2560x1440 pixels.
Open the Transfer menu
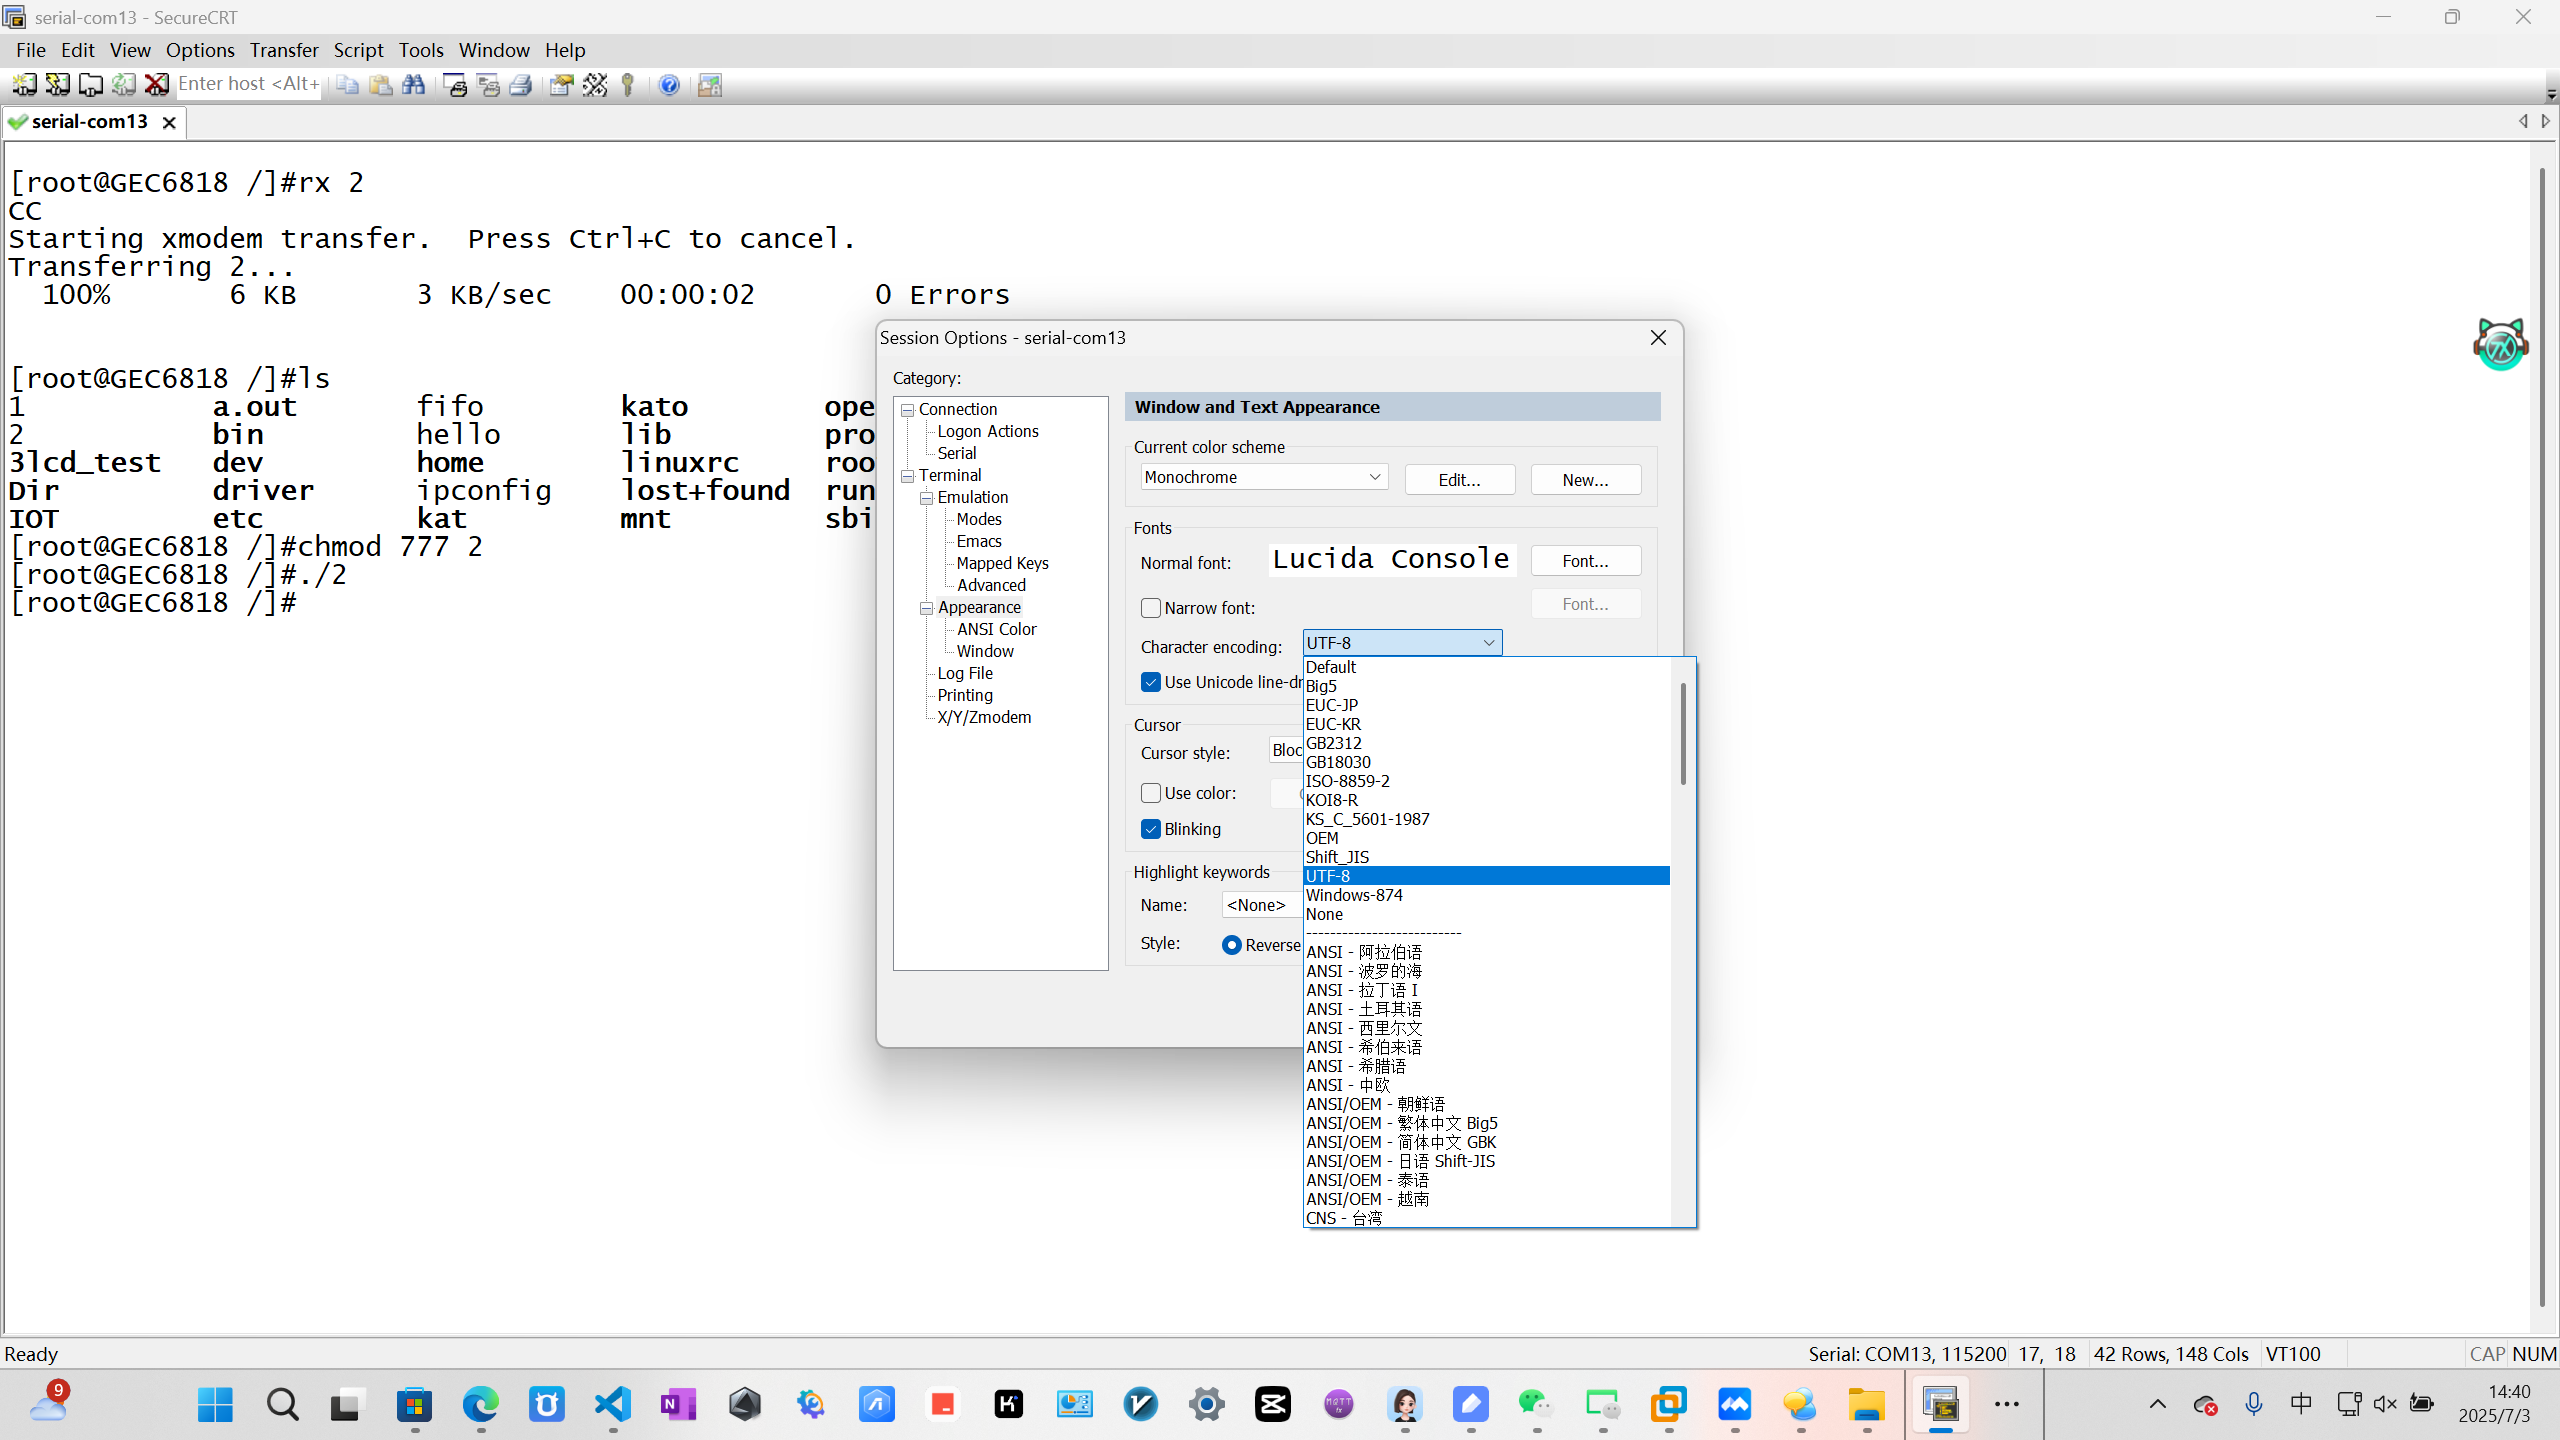[x=284, y=50]
